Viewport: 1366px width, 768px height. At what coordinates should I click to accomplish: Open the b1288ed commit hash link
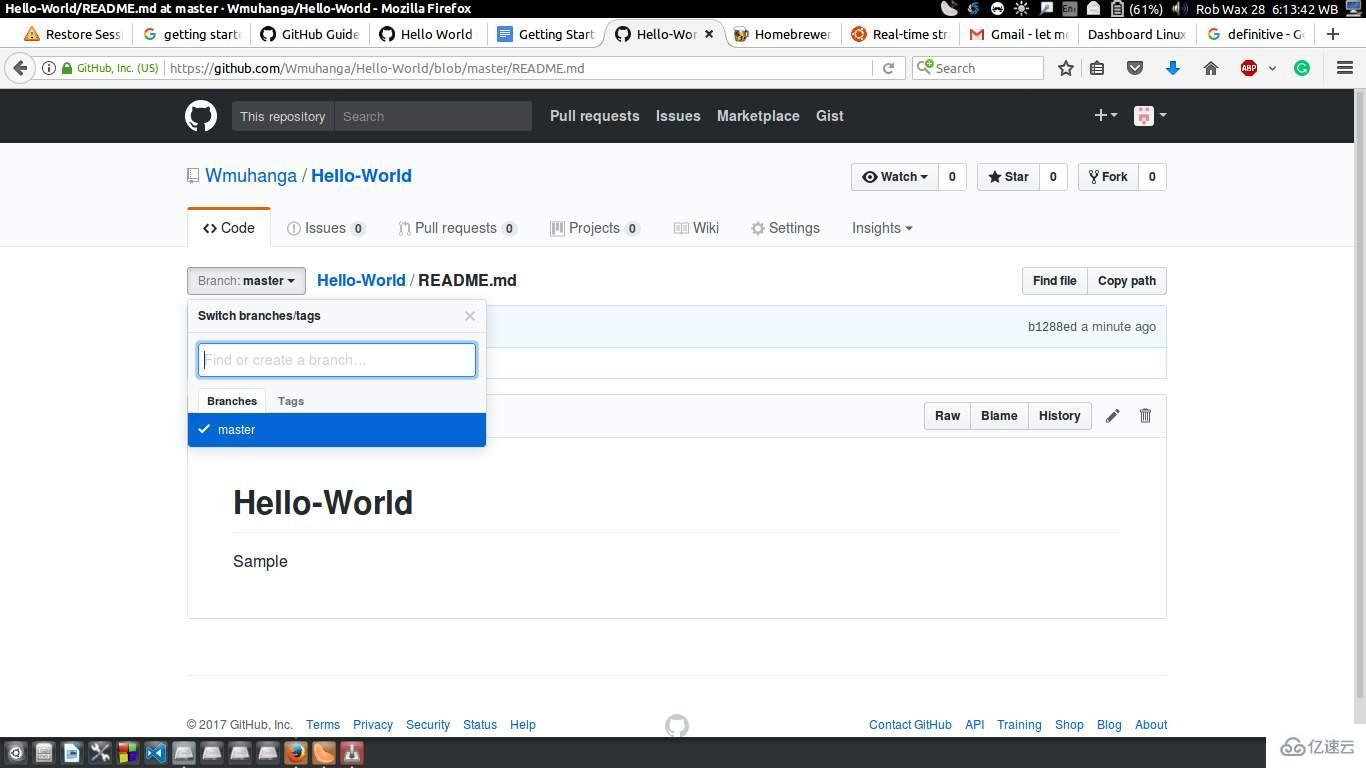coord(1052,327)
